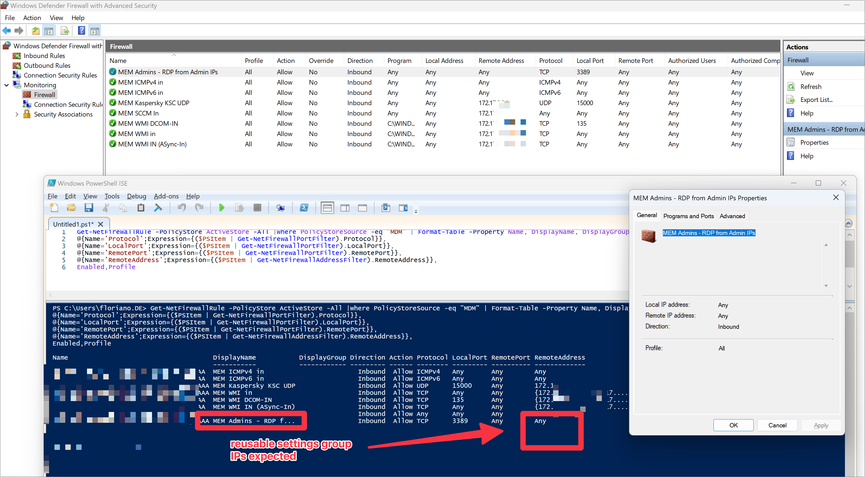
Task: Select Connection Security Rules under root node
Action: click(x=60, y=76)
